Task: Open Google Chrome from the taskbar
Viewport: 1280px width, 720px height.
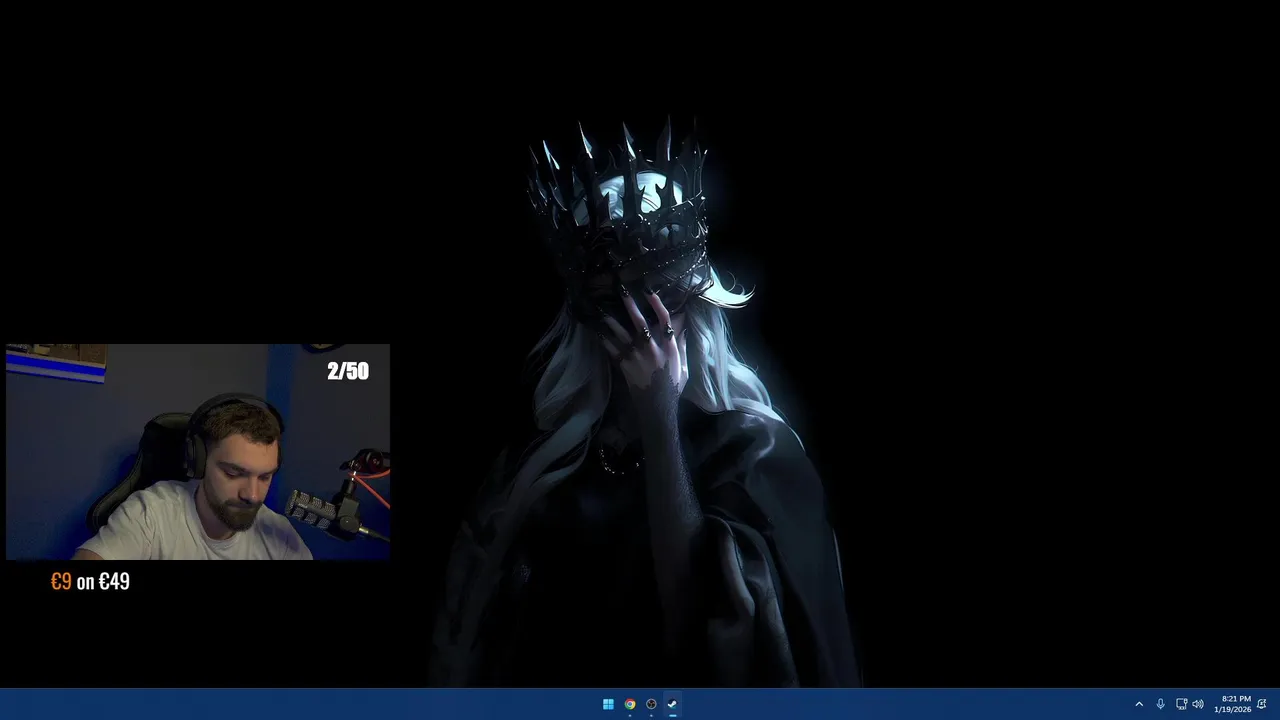Action: [630, 704]
